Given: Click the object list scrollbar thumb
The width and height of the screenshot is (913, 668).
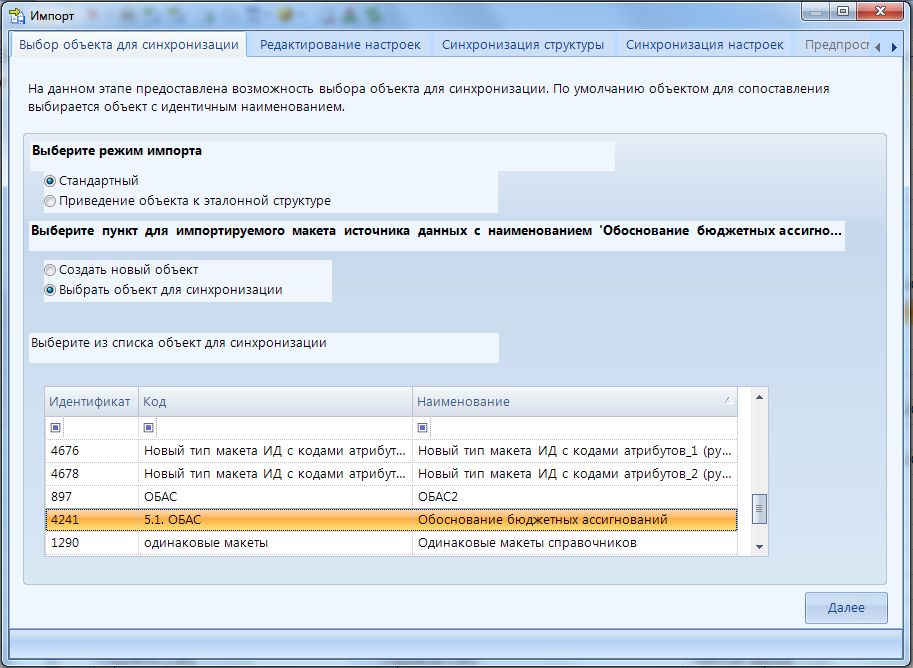Looking at the screenshot, I should (760, 510).
